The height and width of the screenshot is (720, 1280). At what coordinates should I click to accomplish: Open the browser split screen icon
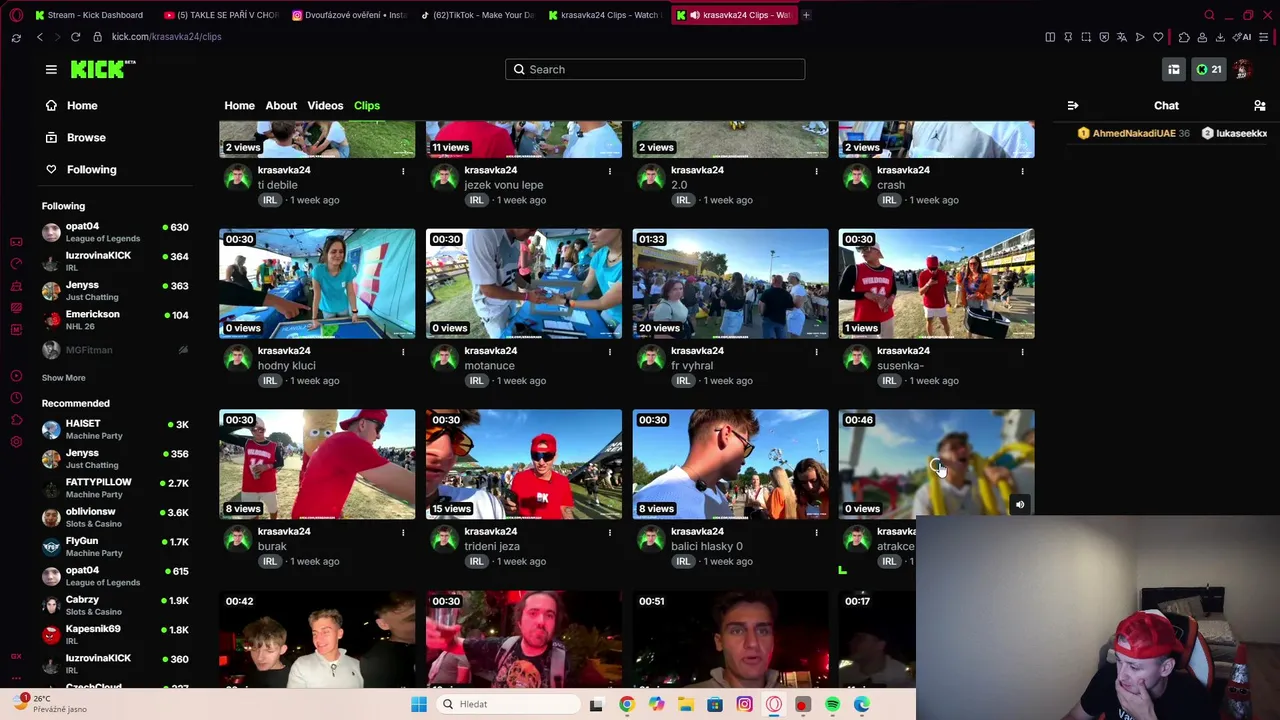pyautogui.click(x=1050, y=37)
